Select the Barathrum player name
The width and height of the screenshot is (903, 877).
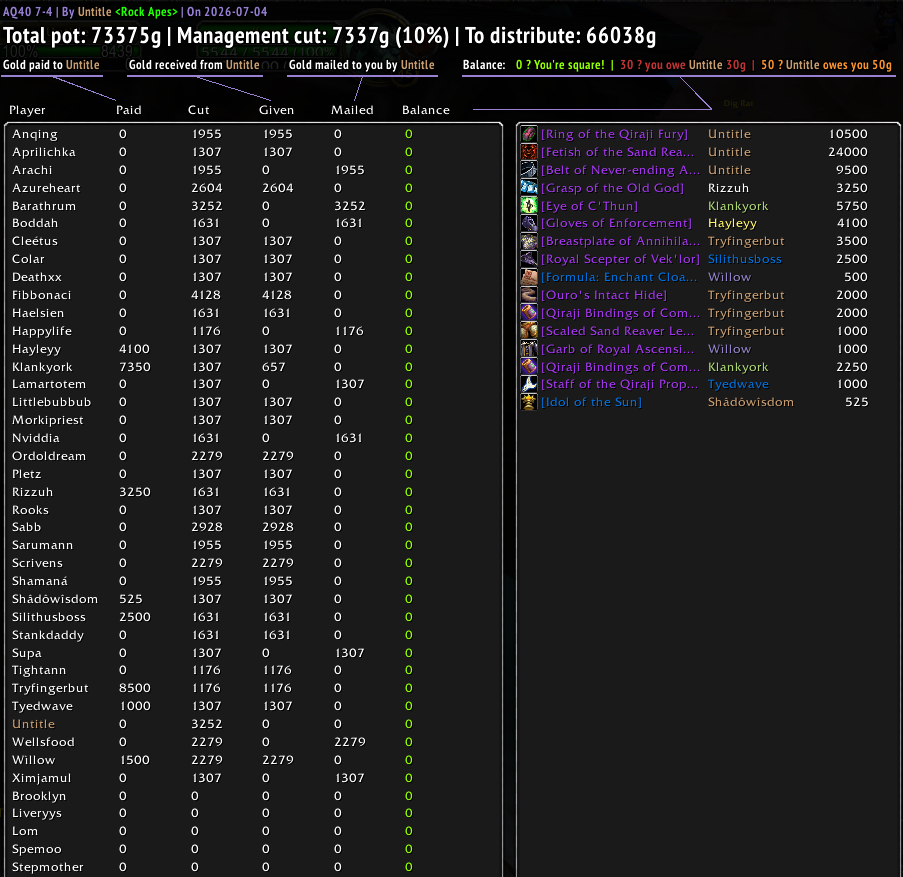point(44,206)
